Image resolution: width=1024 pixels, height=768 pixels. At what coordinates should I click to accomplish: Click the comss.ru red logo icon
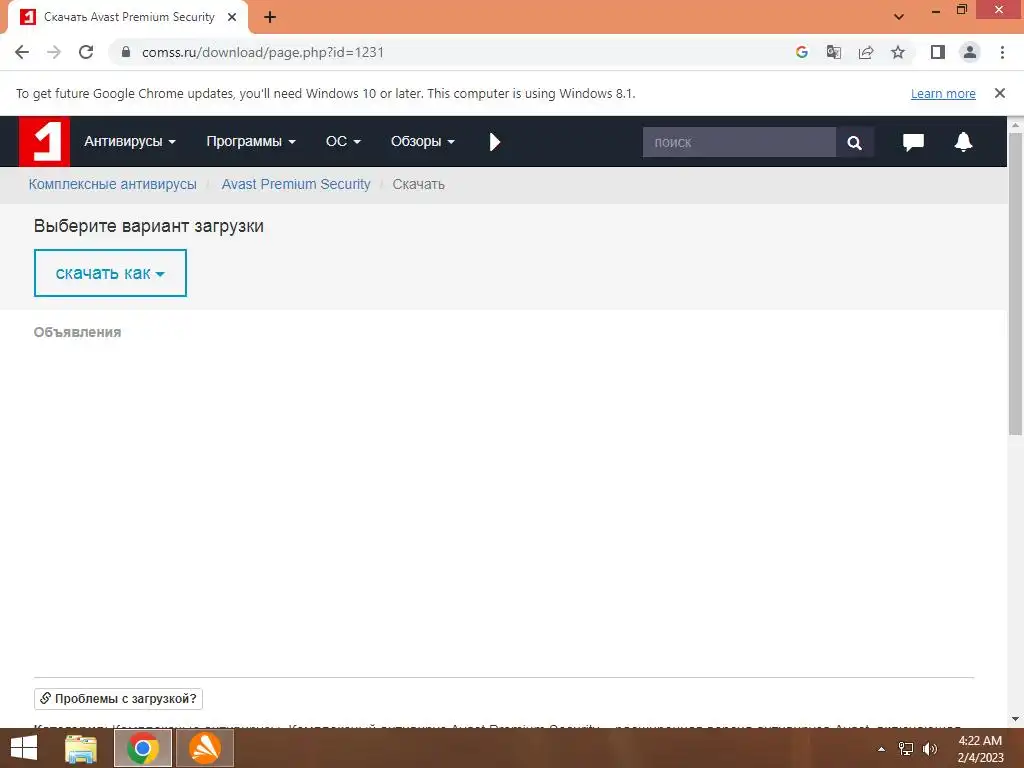pyautogui.click(x=44, y=141)
